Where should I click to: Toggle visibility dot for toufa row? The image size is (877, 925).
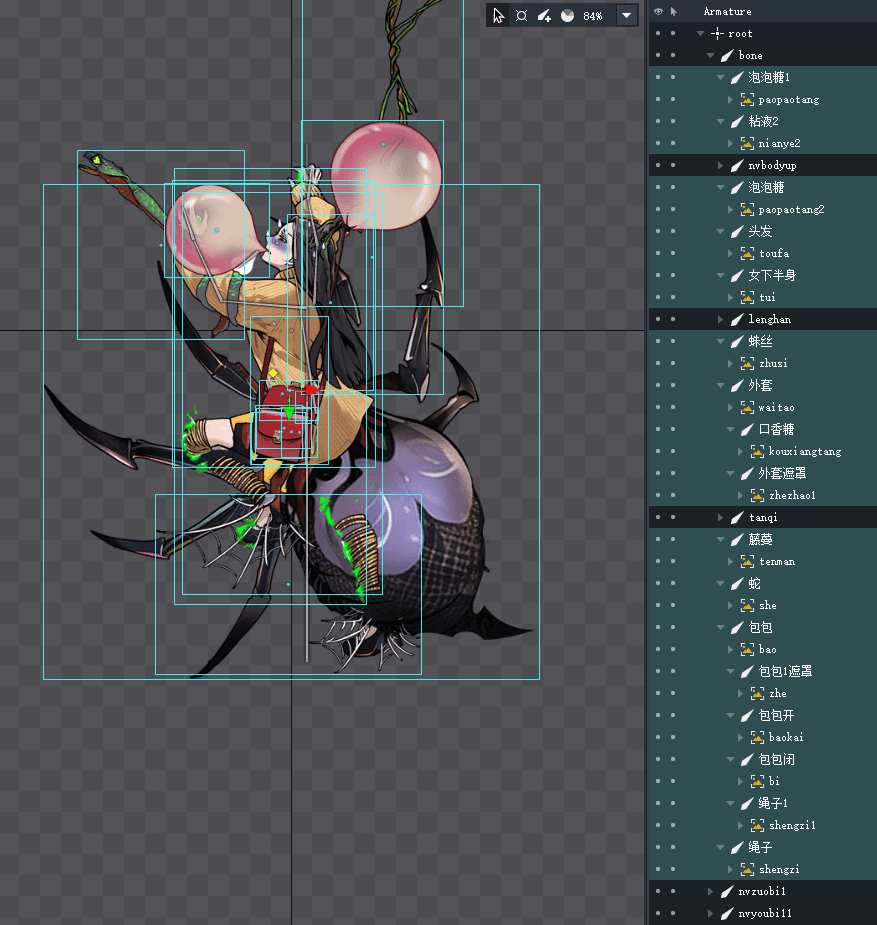657,253
